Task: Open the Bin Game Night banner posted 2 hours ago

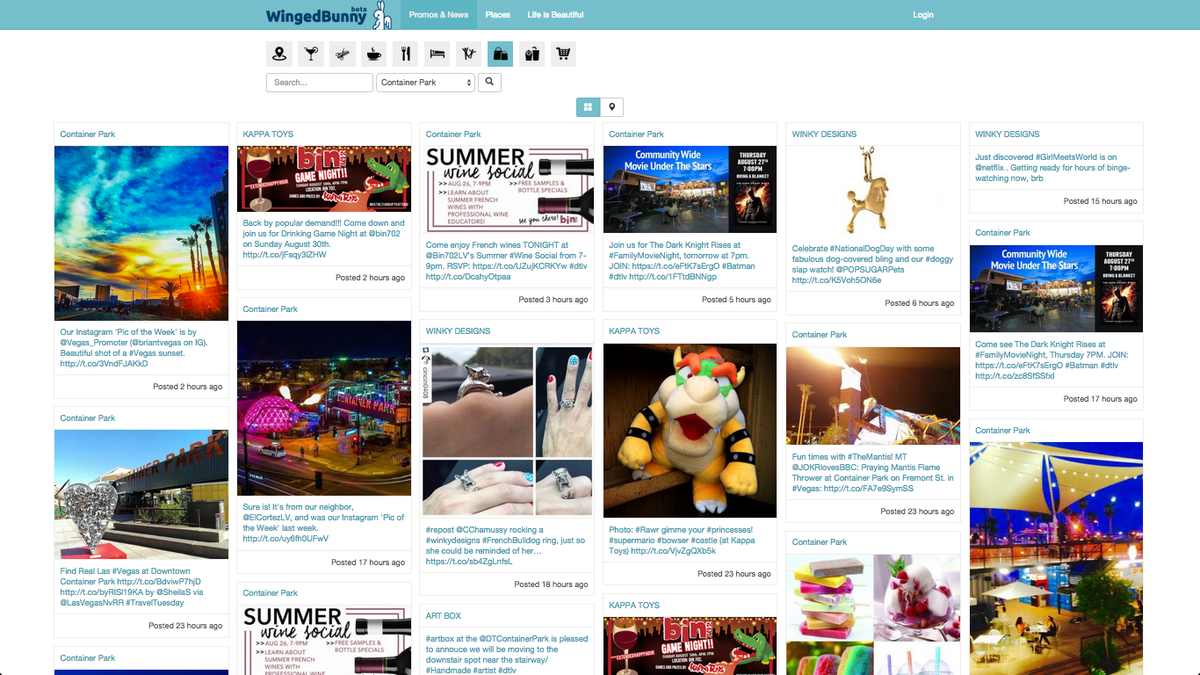Action: (324, 178)
